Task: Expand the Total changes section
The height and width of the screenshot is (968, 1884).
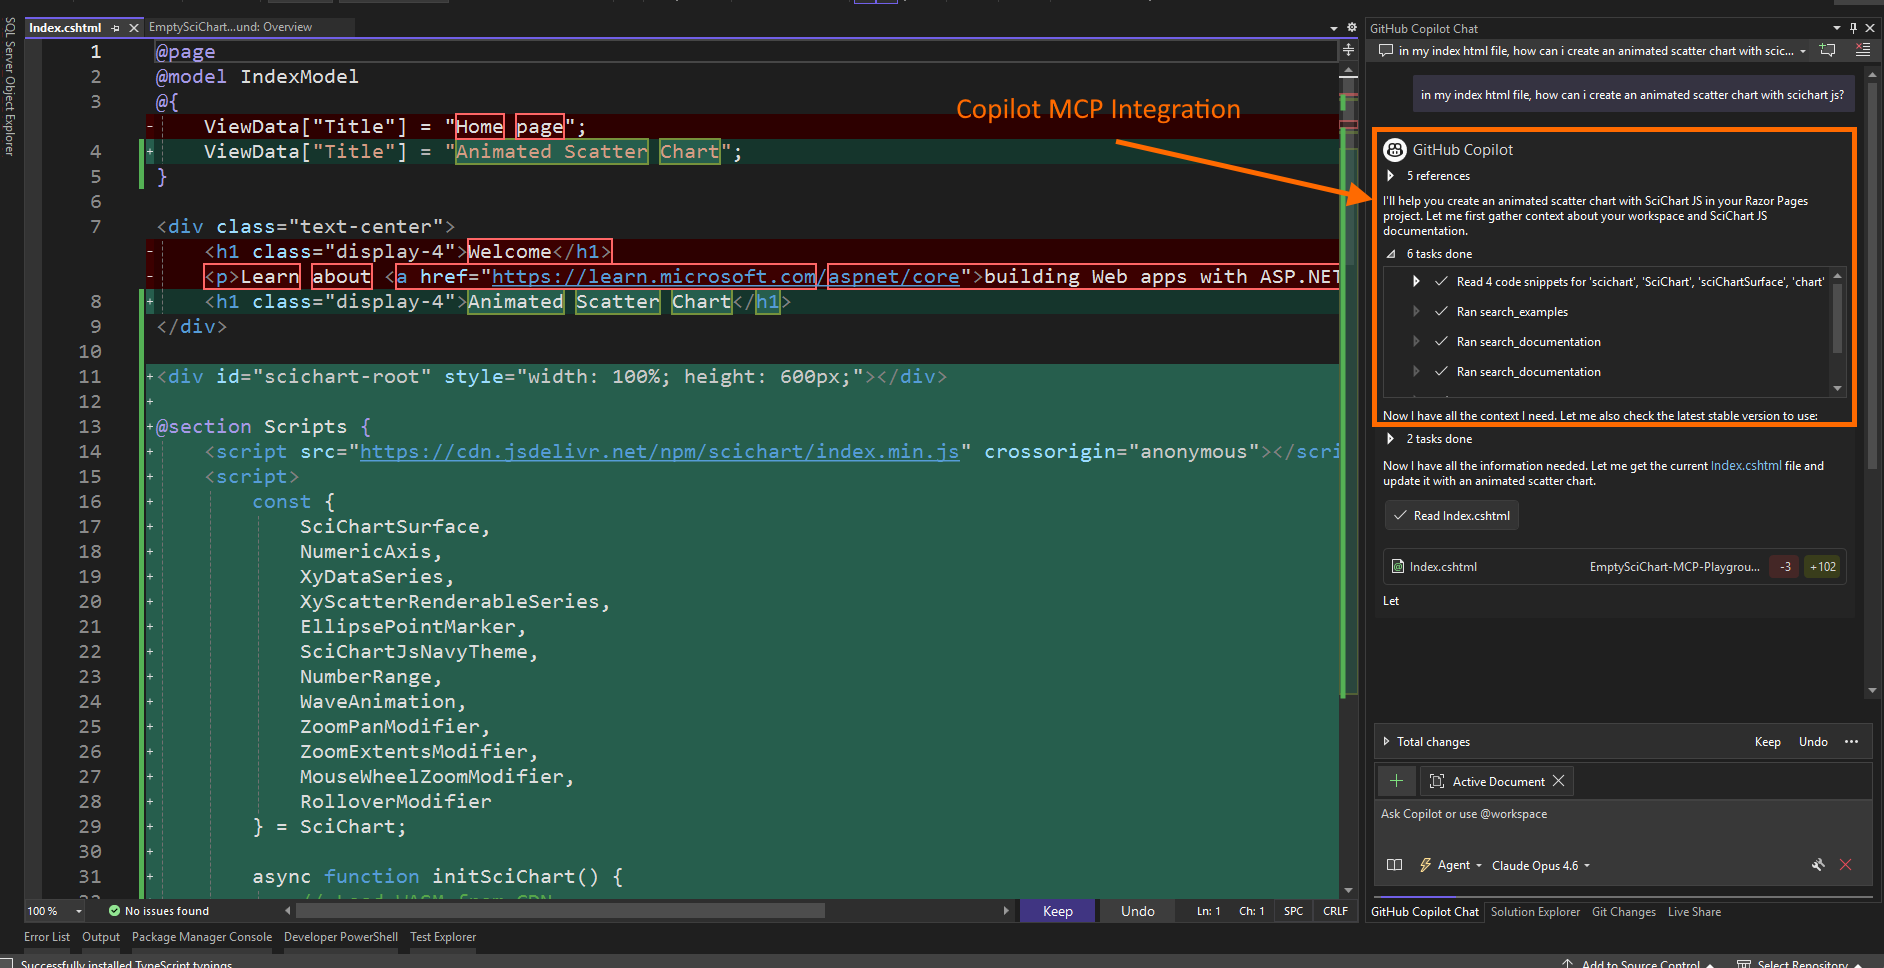Action: click(1386, 742)
